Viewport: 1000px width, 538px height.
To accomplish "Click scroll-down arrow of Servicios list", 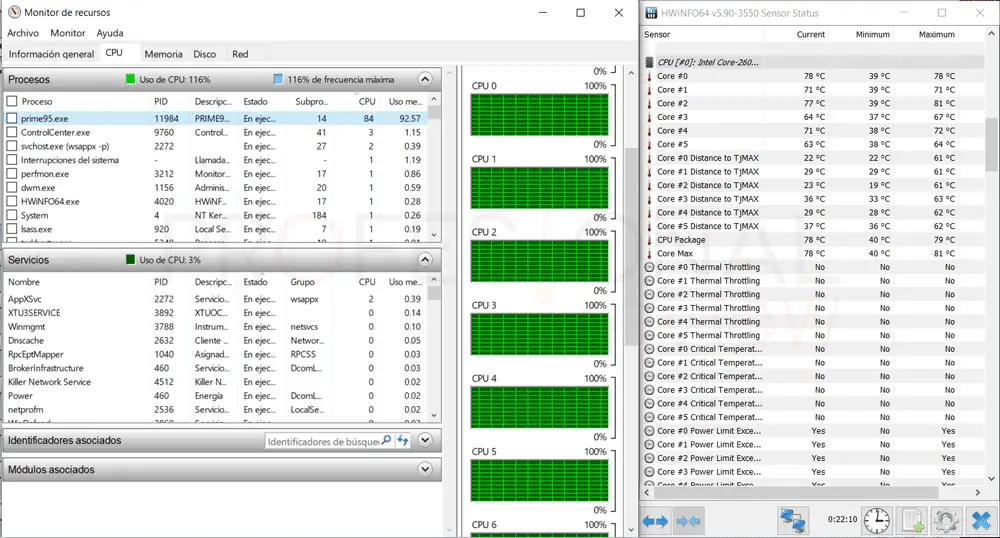I will click(x=434, y=415).
